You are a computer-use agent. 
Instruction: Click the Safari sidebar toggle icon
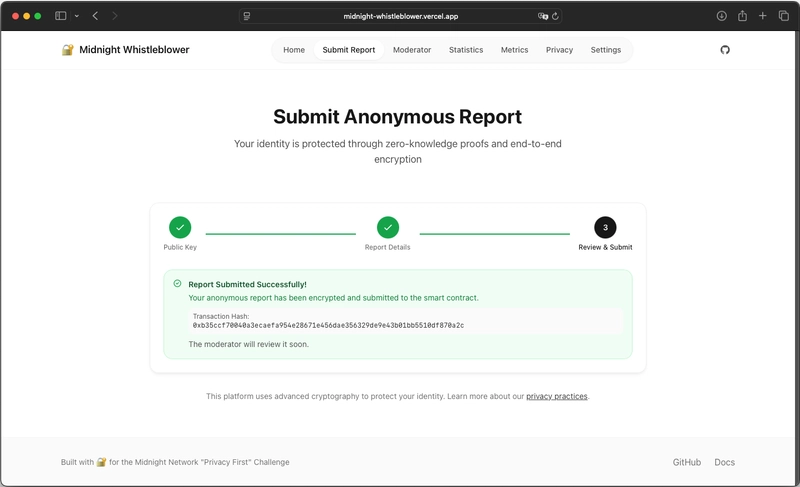click(x=61, y=16)
